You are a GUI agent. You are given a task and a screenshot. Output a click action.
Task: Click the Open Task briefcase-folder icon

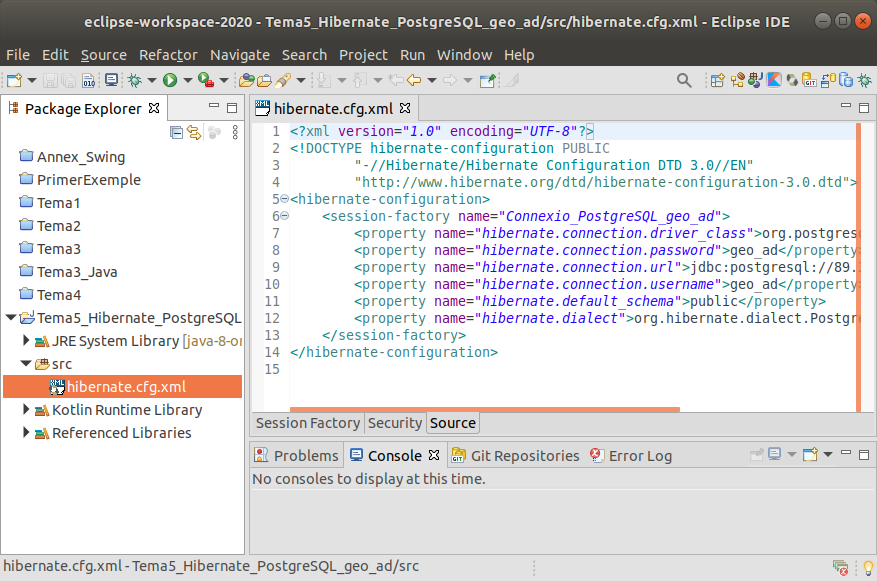tap(265, 81)
